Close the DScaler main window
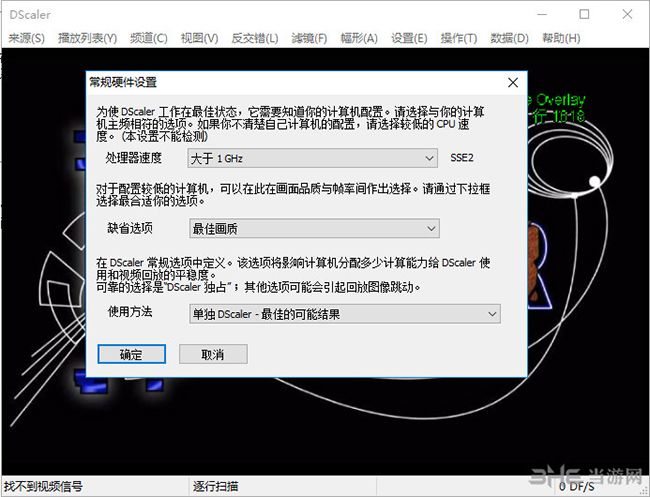 tap(627, 15)
